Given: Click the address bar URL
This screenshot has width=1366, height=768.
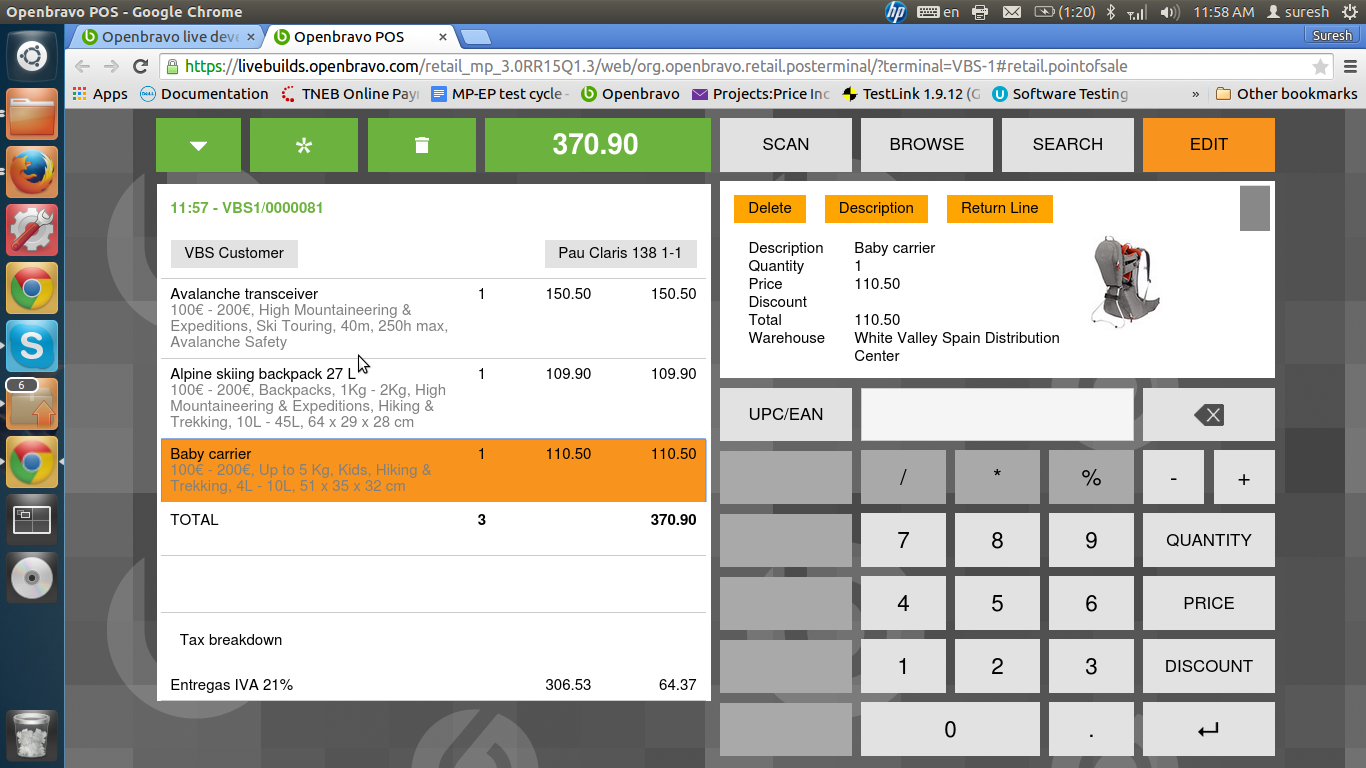Looking at the screenshot, I should 656,67.
